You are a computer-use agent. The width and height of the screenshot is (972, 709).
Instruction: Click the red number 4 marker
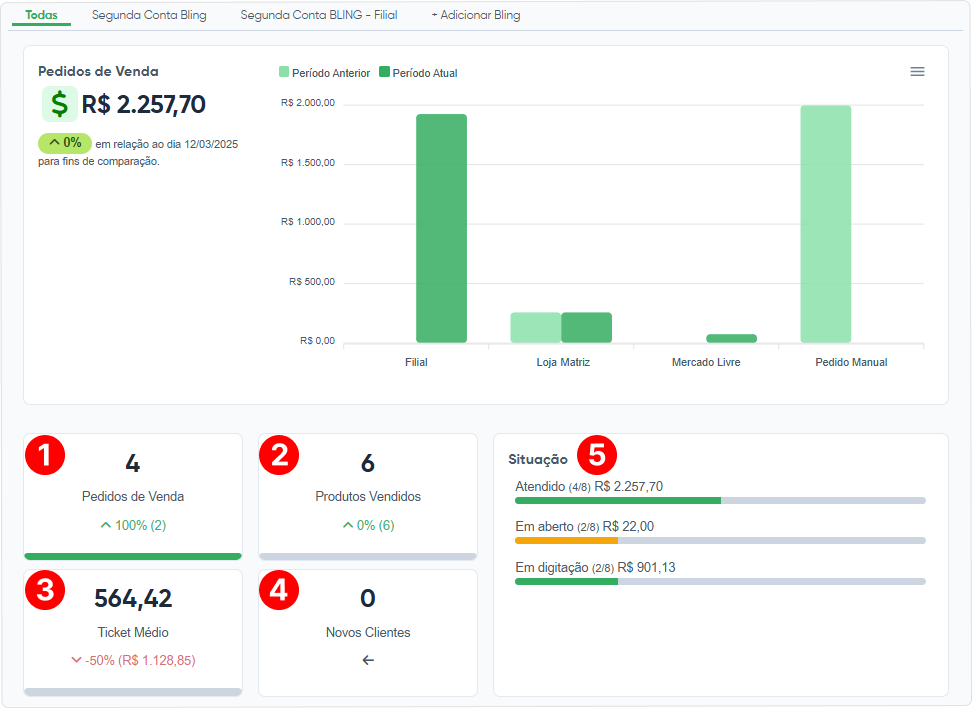click(279, 591)
